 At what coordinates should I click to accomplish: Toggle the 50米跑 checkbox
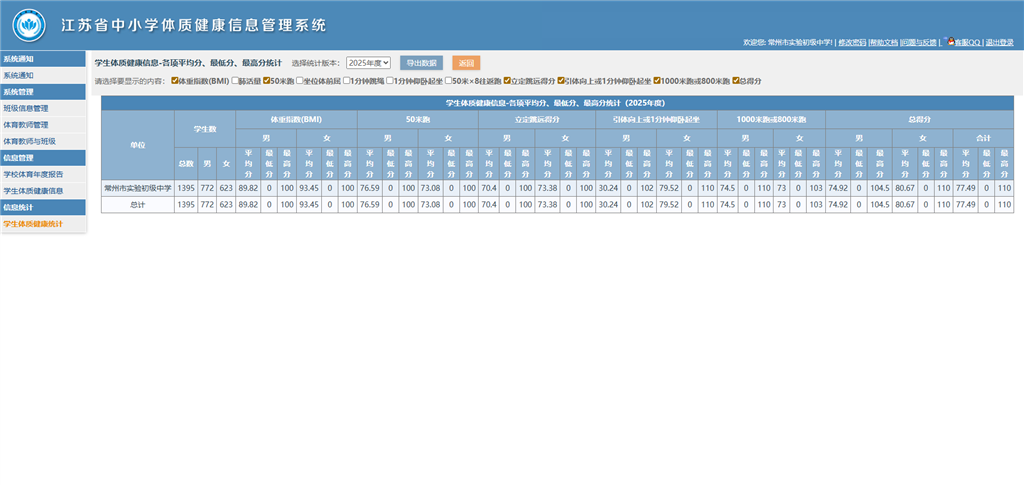tap(267, 80)
